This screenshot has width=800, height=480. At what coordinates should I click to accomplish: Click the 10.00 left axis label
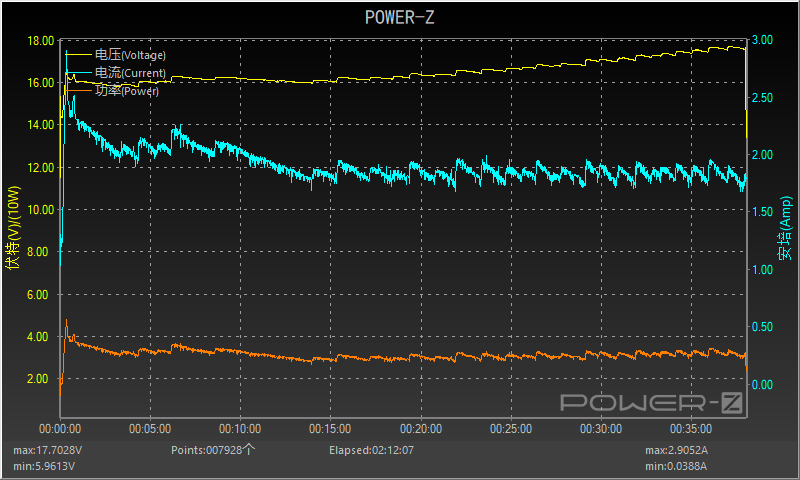click(40, 210)
